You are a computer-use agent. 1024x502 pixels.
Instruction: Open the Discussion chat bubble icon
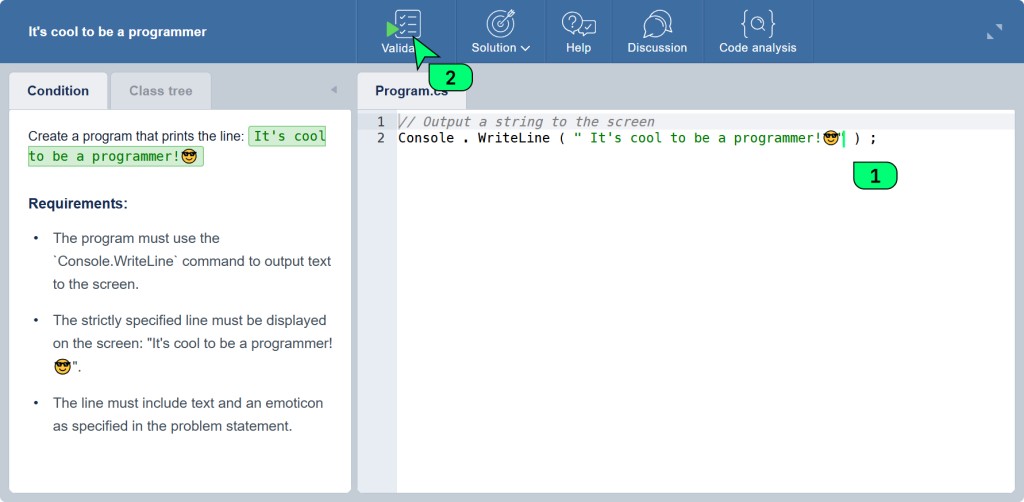click(657, 23)
